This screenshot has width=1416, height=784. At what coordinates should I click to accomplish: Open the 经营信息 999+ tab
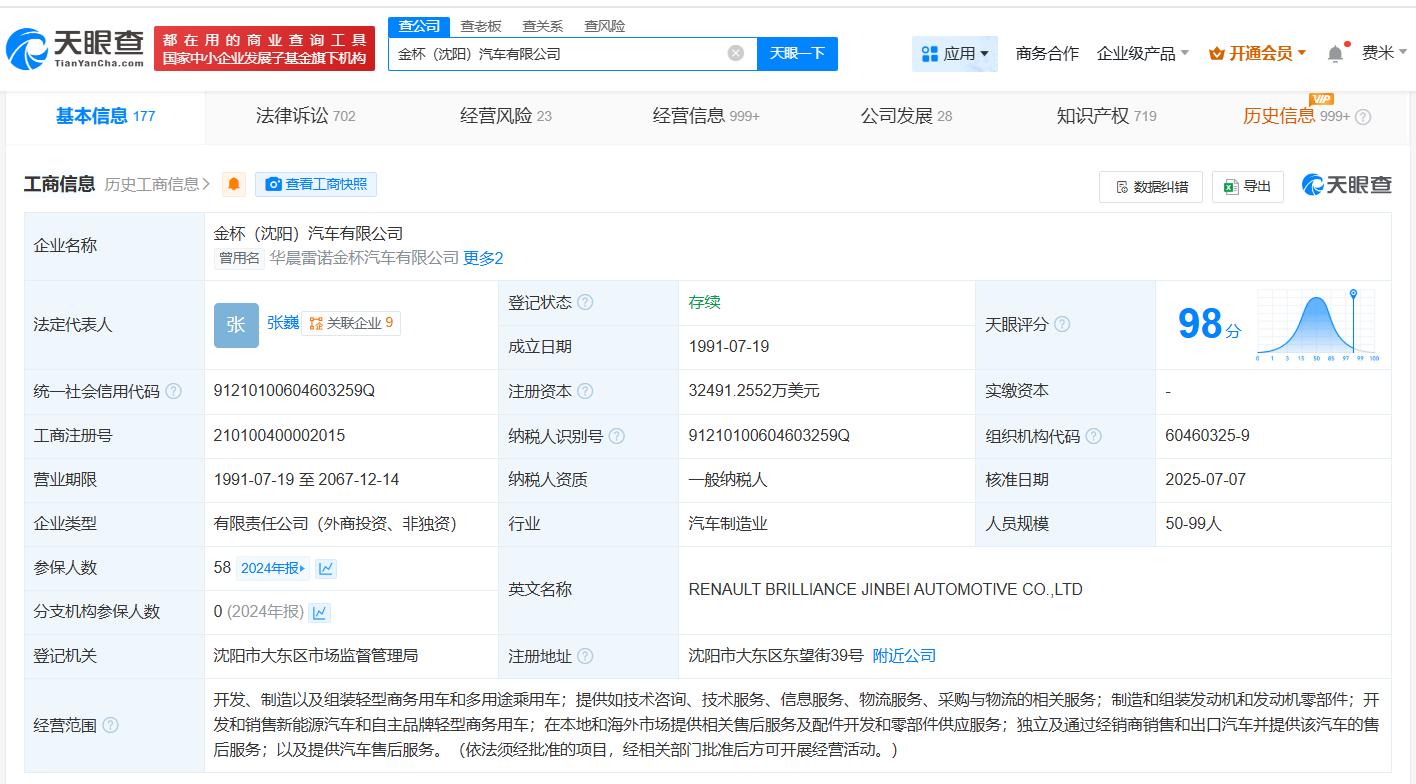tap(706, 116)
